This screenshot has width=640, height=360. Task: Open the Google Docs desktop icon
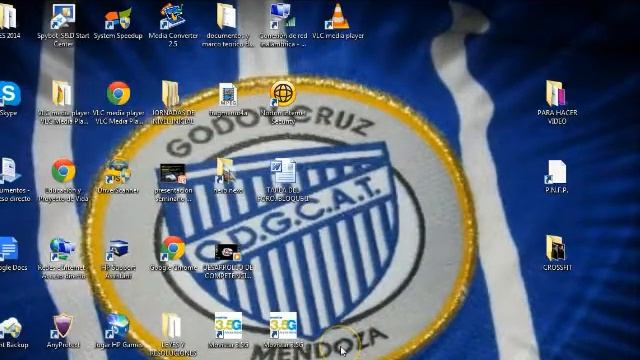[x=8, y=249]
